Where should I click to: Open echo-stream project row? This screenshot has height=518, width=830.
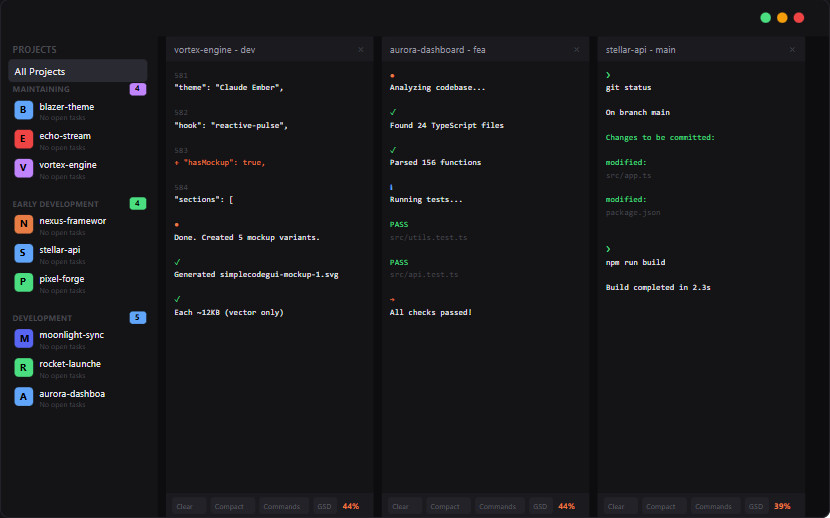79,140
